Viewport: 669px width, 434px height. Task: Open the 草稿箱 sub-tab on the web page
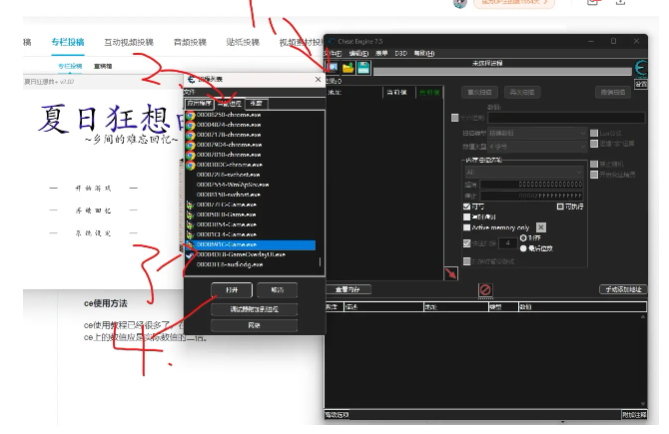click(x=103, y=67)
